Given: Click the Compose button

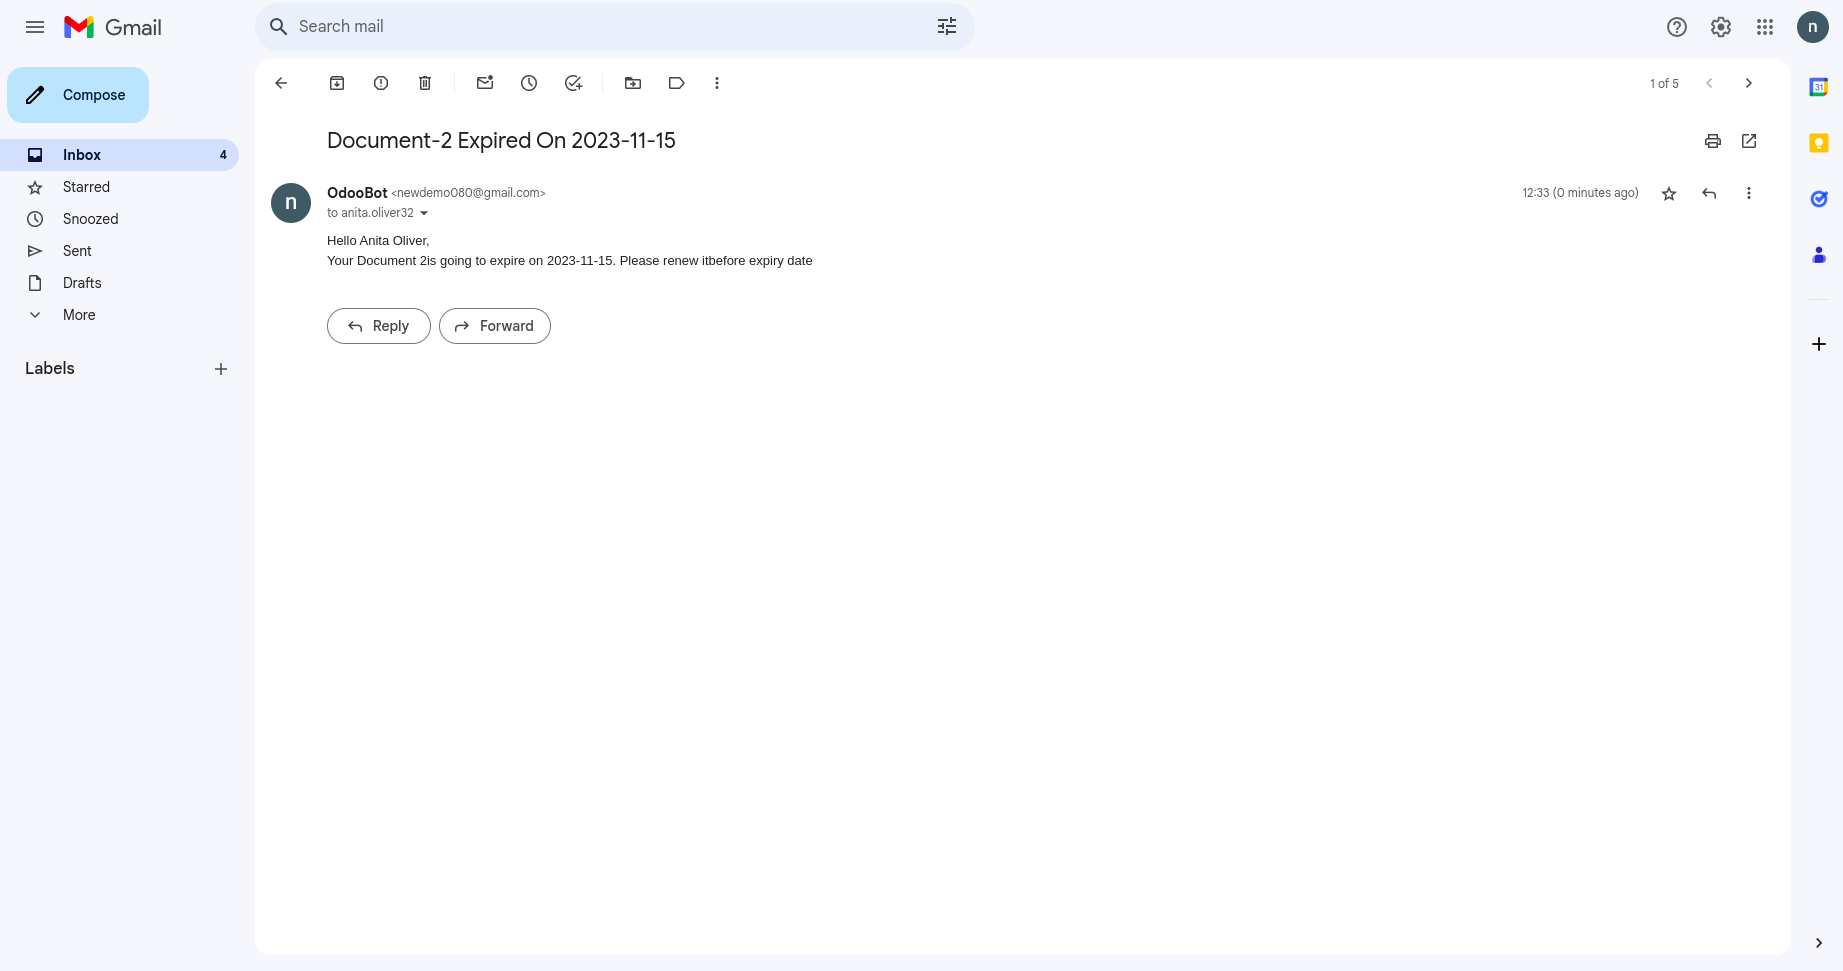Looking at the screenshot, I should coord(78,95).
